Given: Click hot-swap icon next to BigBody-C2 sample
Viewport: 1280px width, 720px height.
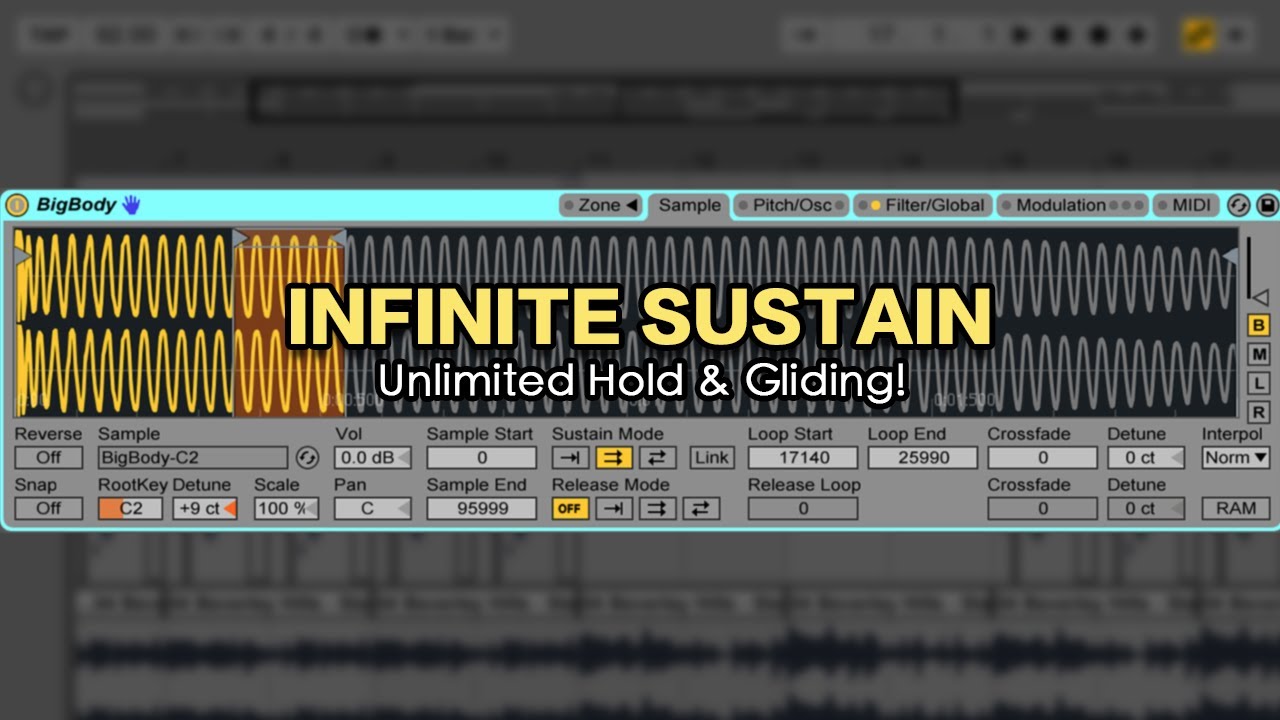Looking at the screenshot, I should click(x=307, y=458).
